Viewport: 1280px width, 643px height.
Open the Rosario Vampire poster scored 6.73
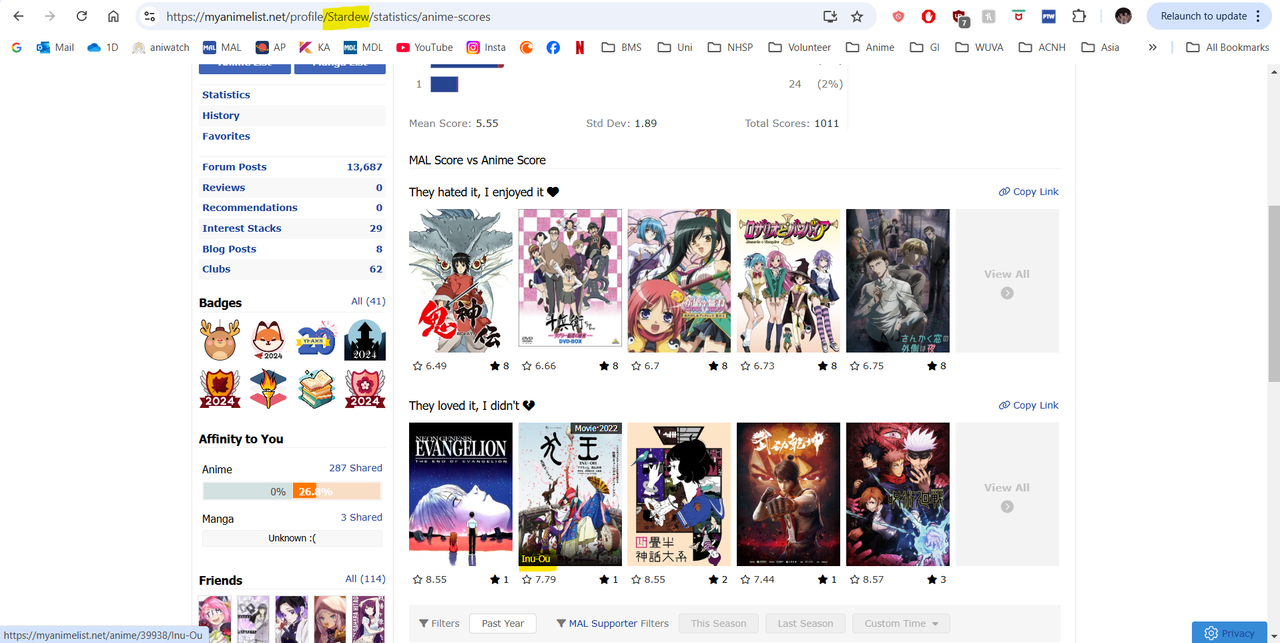tap(788, 281)
